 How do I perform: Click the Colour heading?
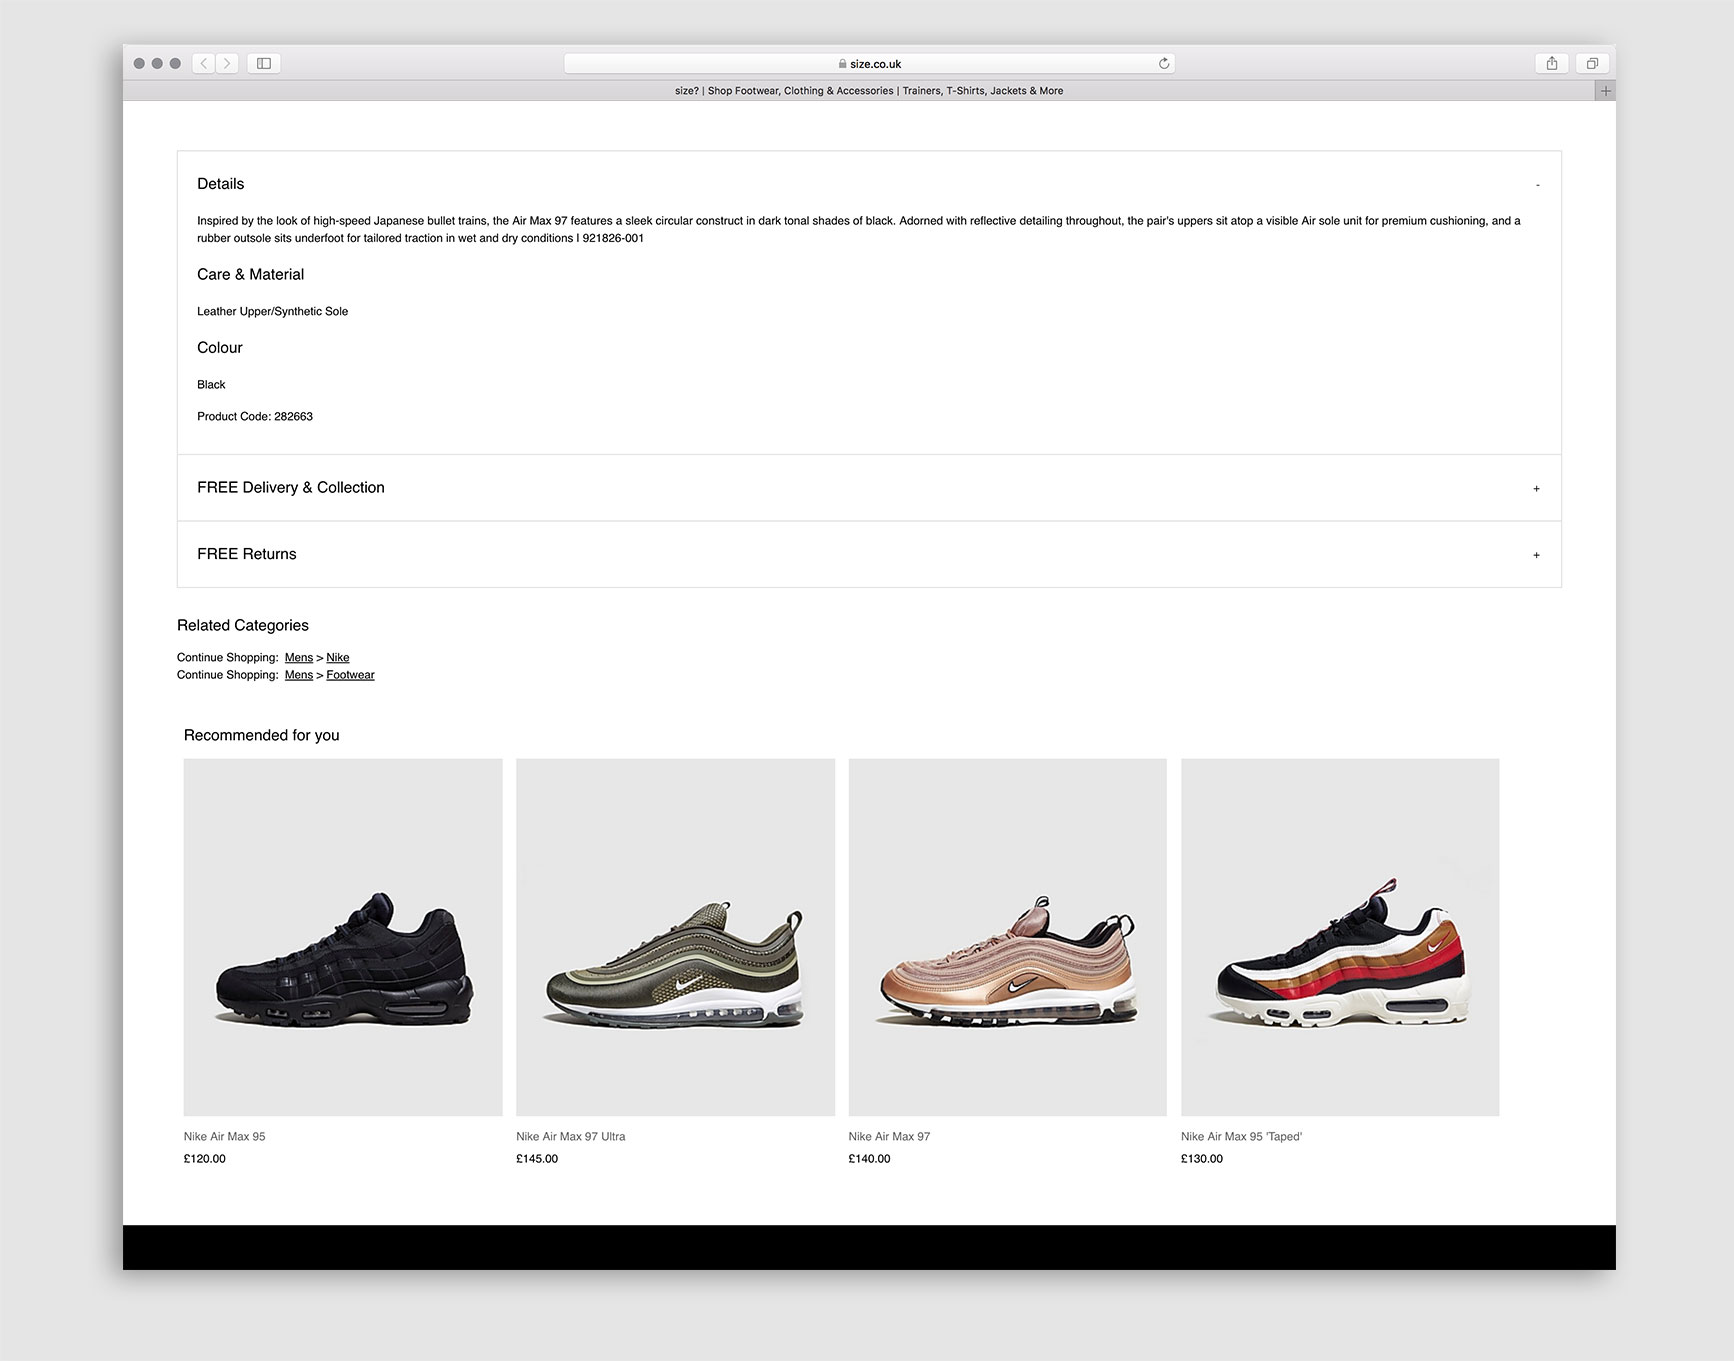click(220, 348)
